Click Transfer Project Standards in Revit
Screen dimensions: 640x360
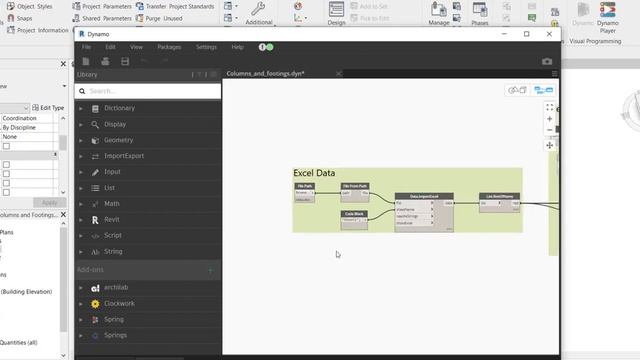pos(175,6)
